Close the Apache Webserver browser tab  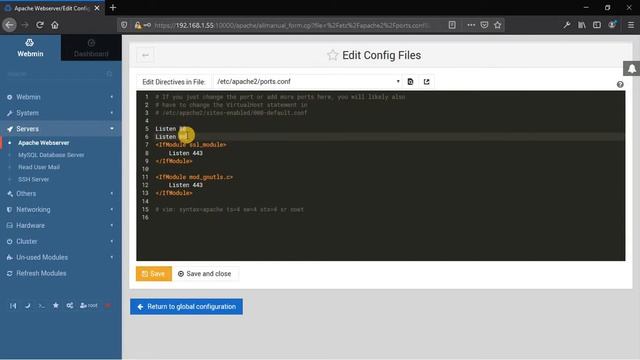coord(97,8)
